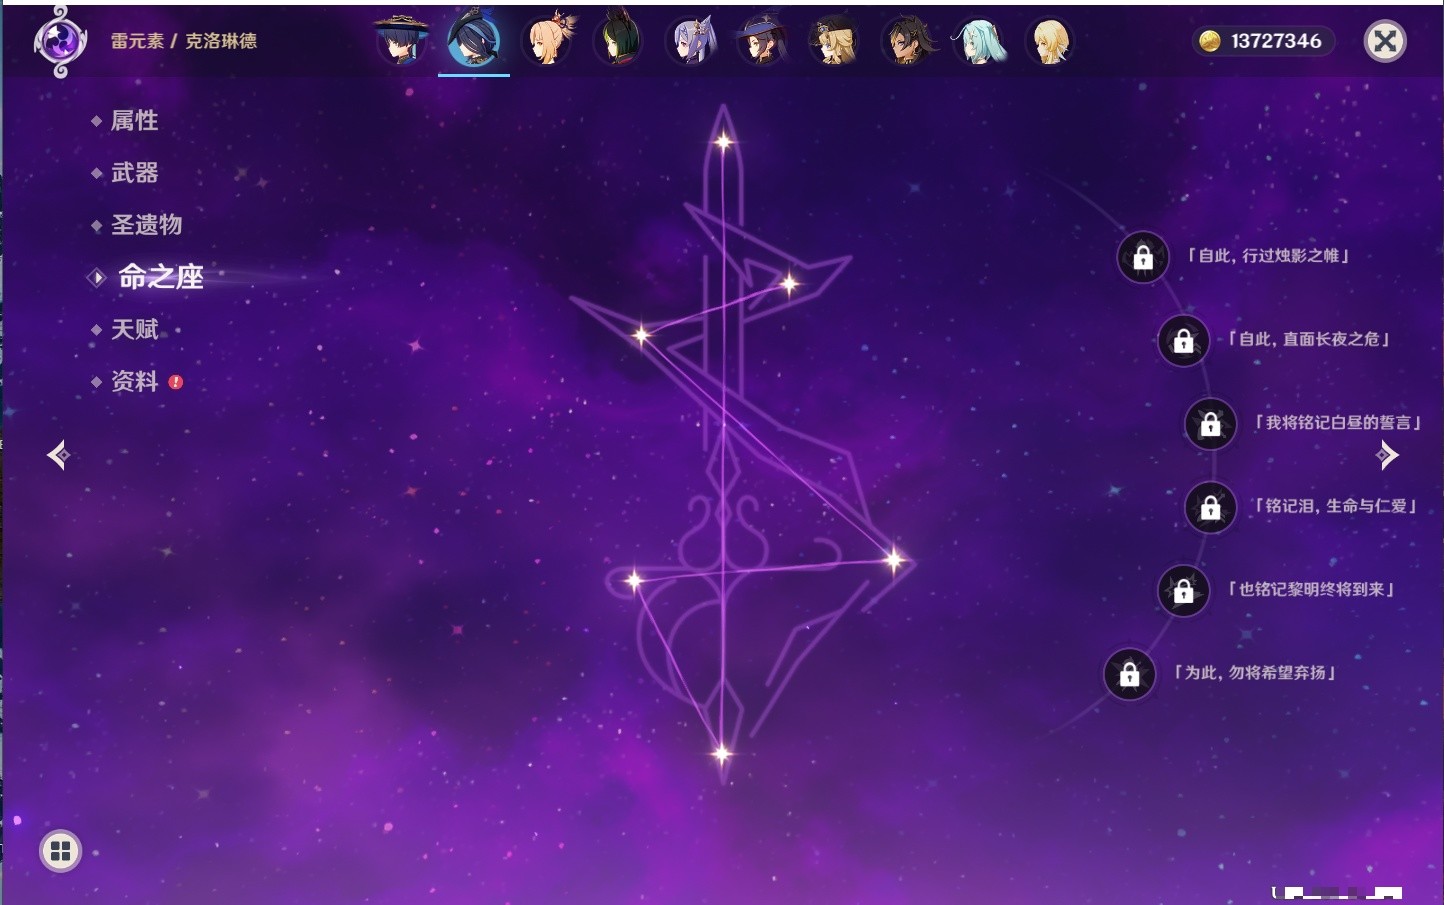Select the highlighted Clorinde character portrait
Screen dimensions: 1444x905
[x=474, y=40]
